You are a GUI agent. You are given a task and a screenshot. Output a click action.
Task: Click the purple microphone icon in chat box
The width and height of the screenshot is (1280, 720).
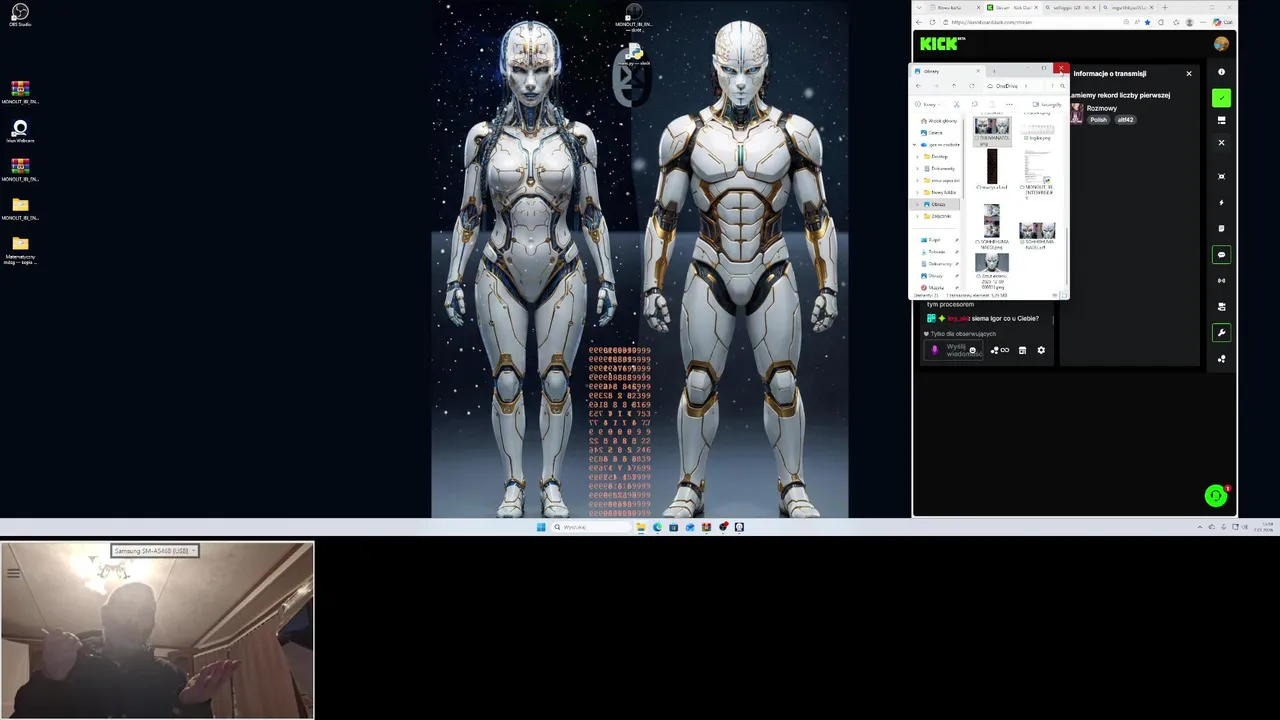935,350
